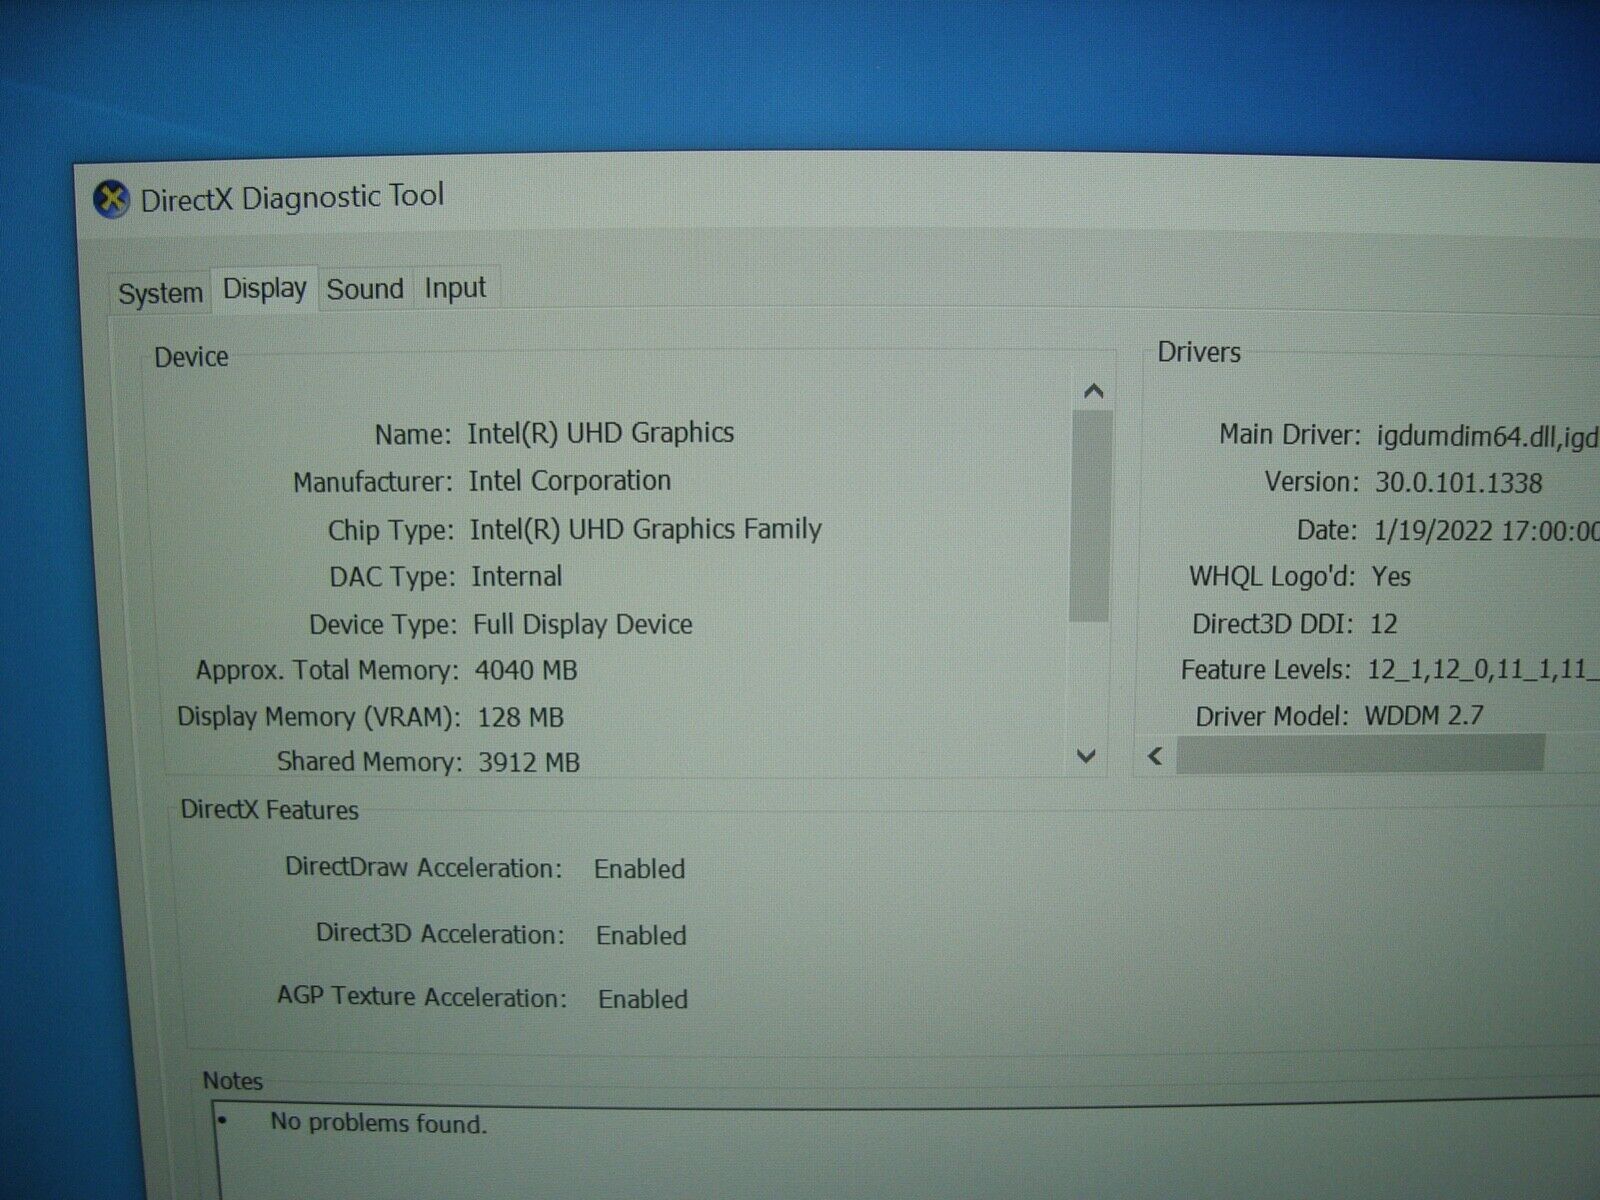The image size is (1600, 1200).
Task: Select the Display tab
Action: (x=264, y=289)
